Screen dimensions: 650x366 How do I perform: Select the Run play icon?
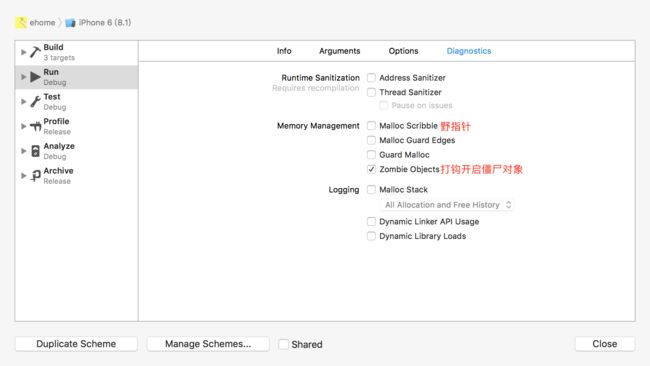[35, 77]
